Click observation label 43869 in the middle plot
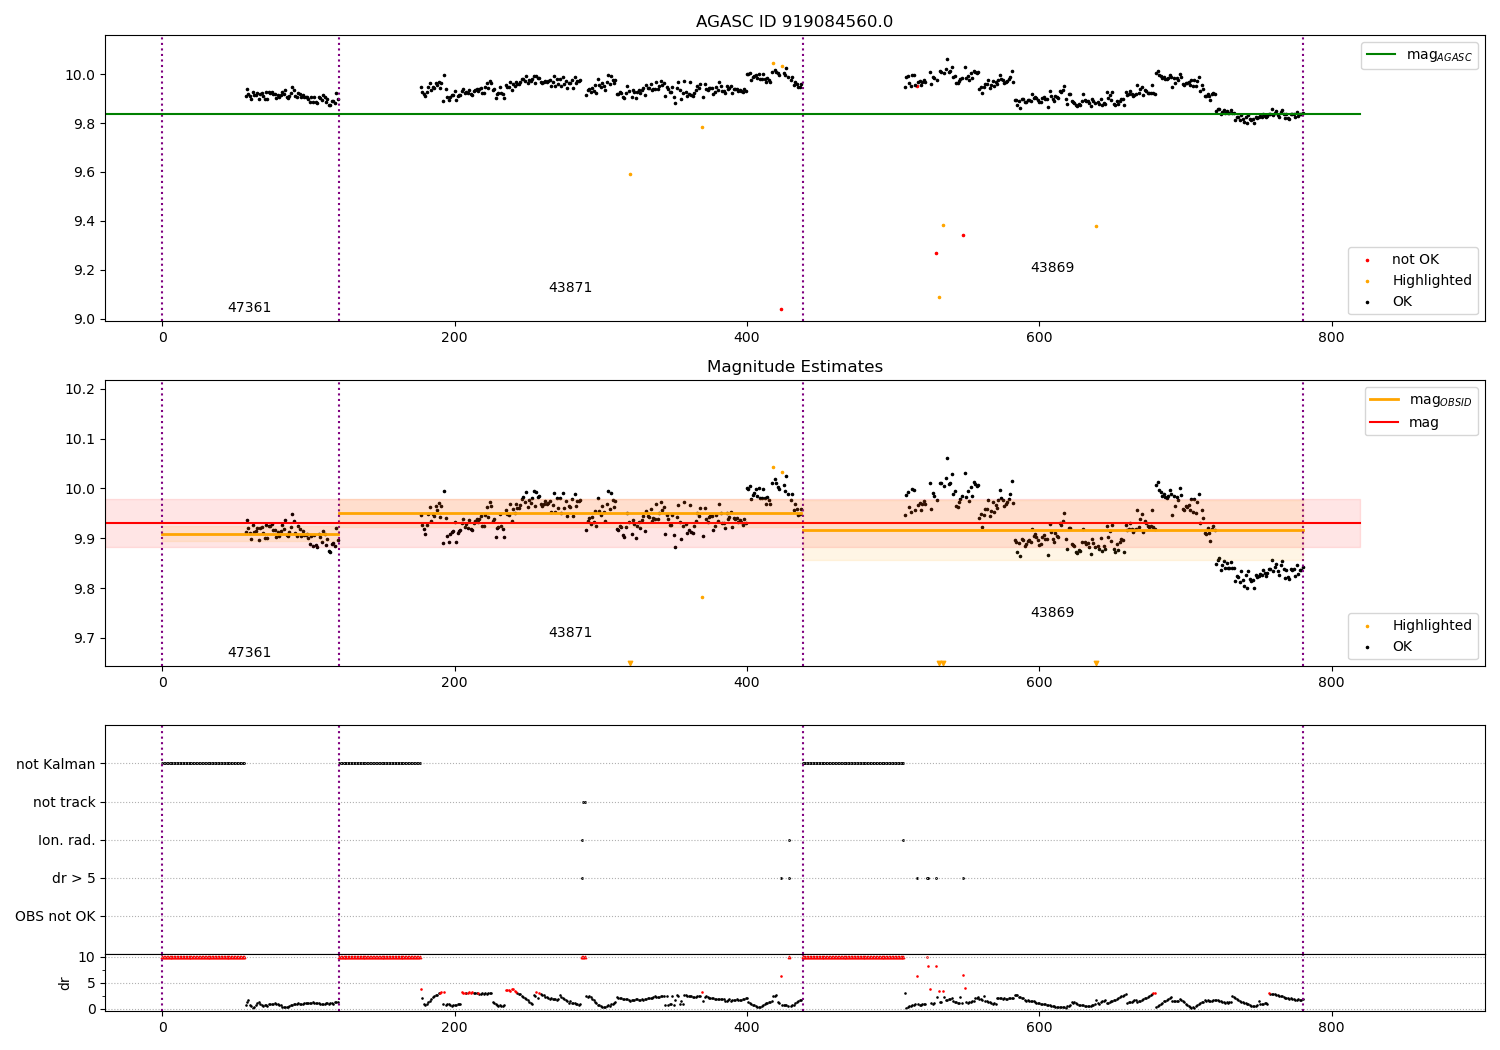1500x1050 pixels. point(1052,613)
